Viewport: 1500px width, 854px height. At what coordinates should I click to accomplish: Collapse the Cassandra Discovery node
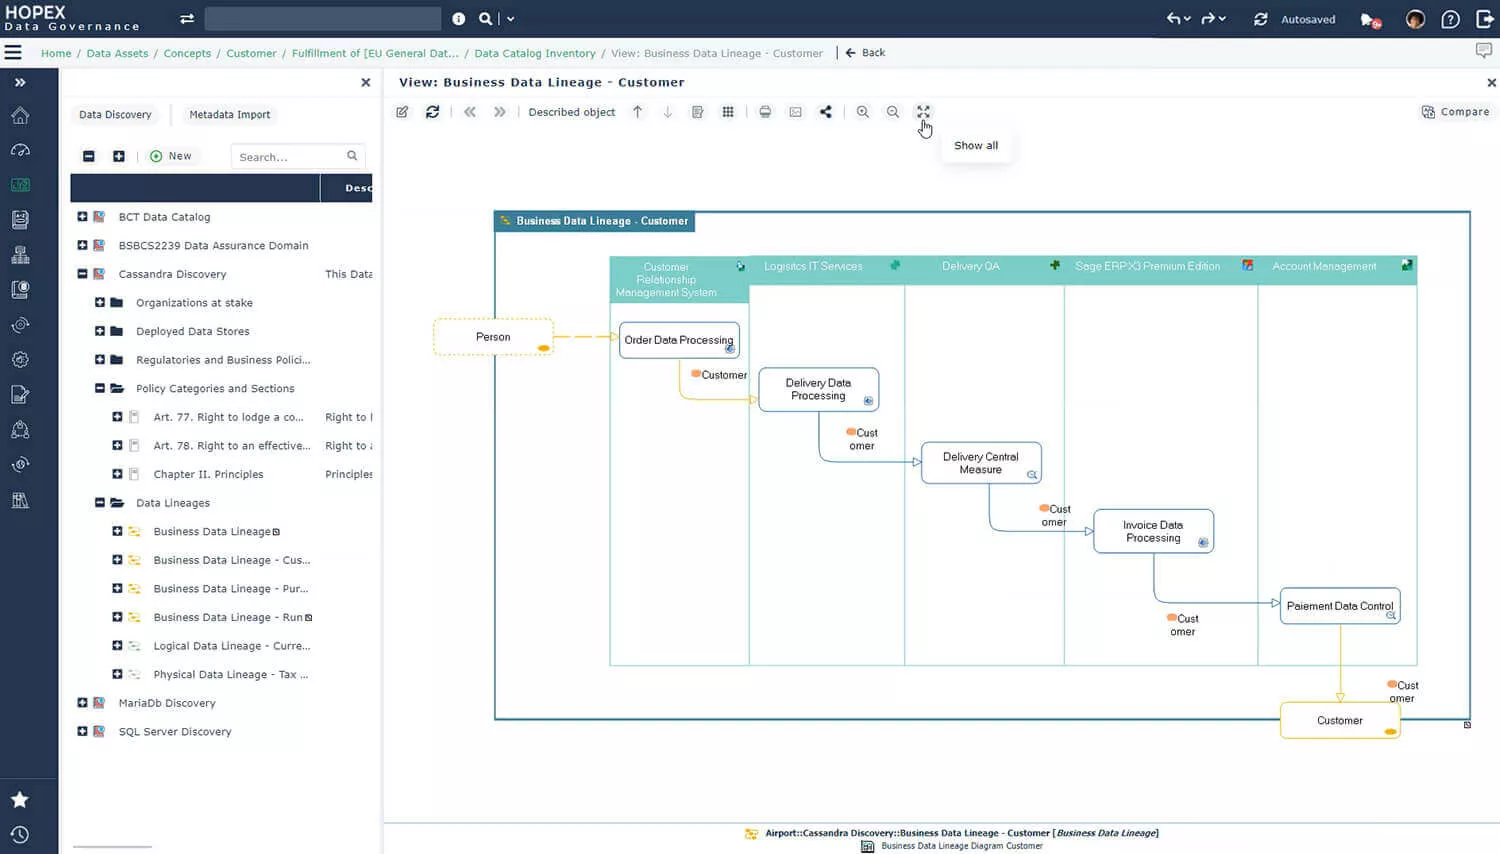(82, 274)
